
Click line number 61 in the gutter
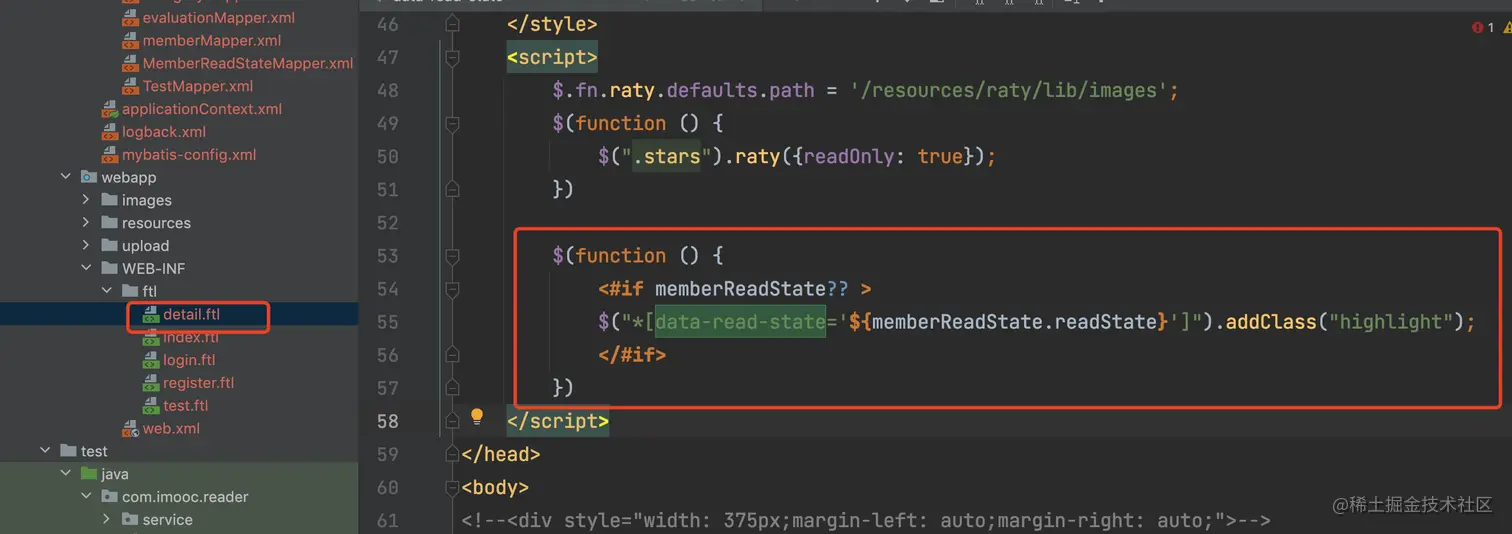[387, 521]
